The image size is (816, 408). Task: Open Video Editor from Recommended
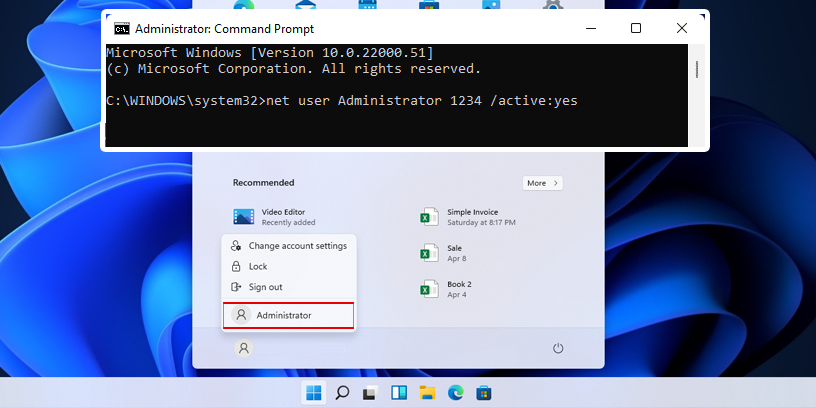click(x=276, y=217)
